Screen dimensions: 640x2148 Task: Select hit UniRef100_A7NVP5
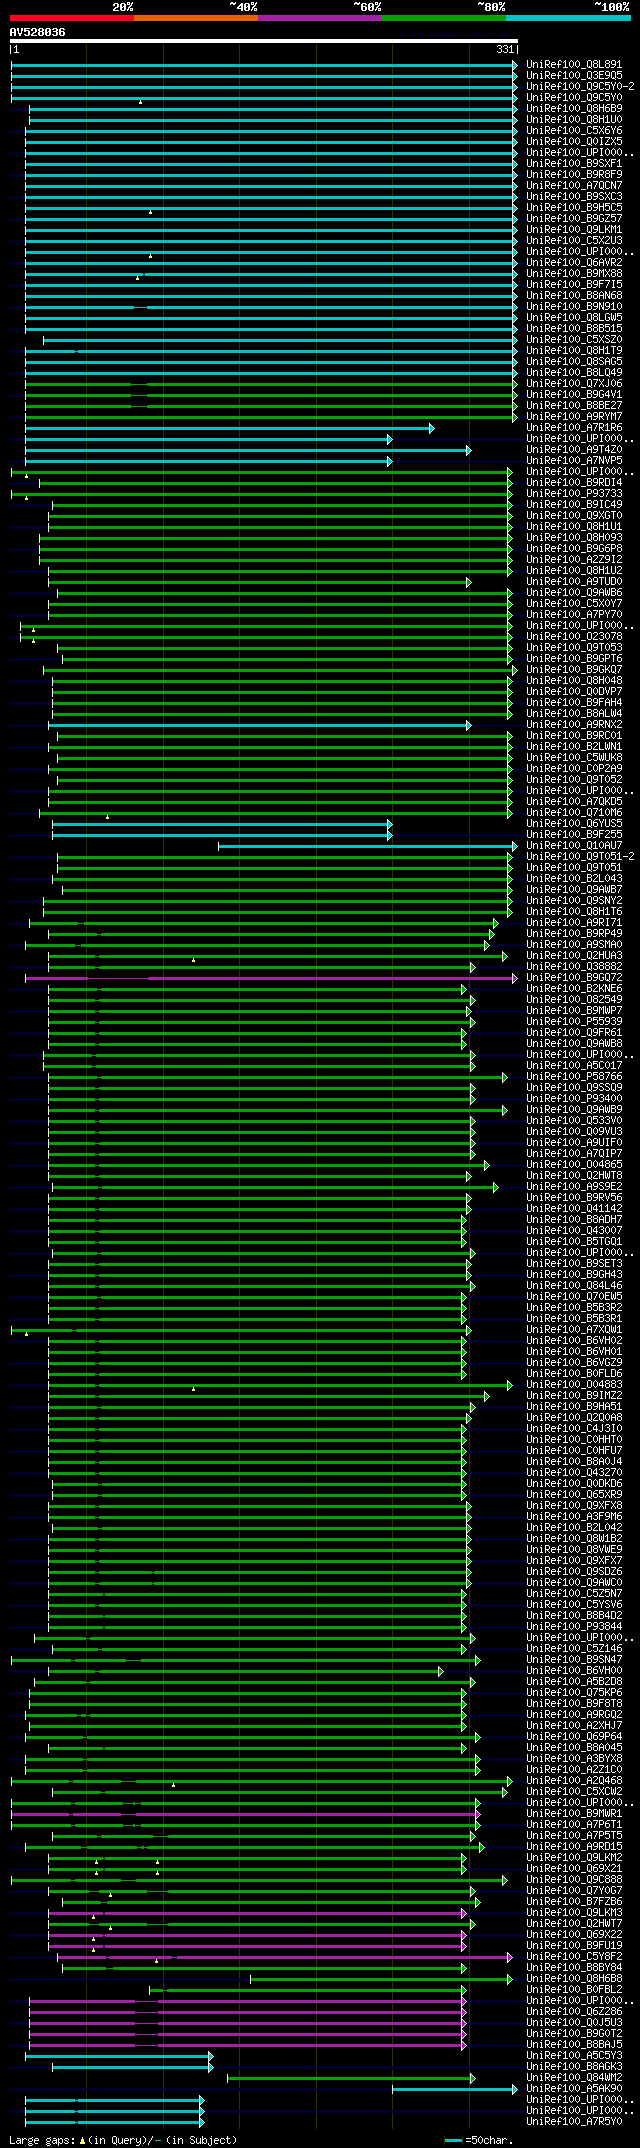pos(574,460)
